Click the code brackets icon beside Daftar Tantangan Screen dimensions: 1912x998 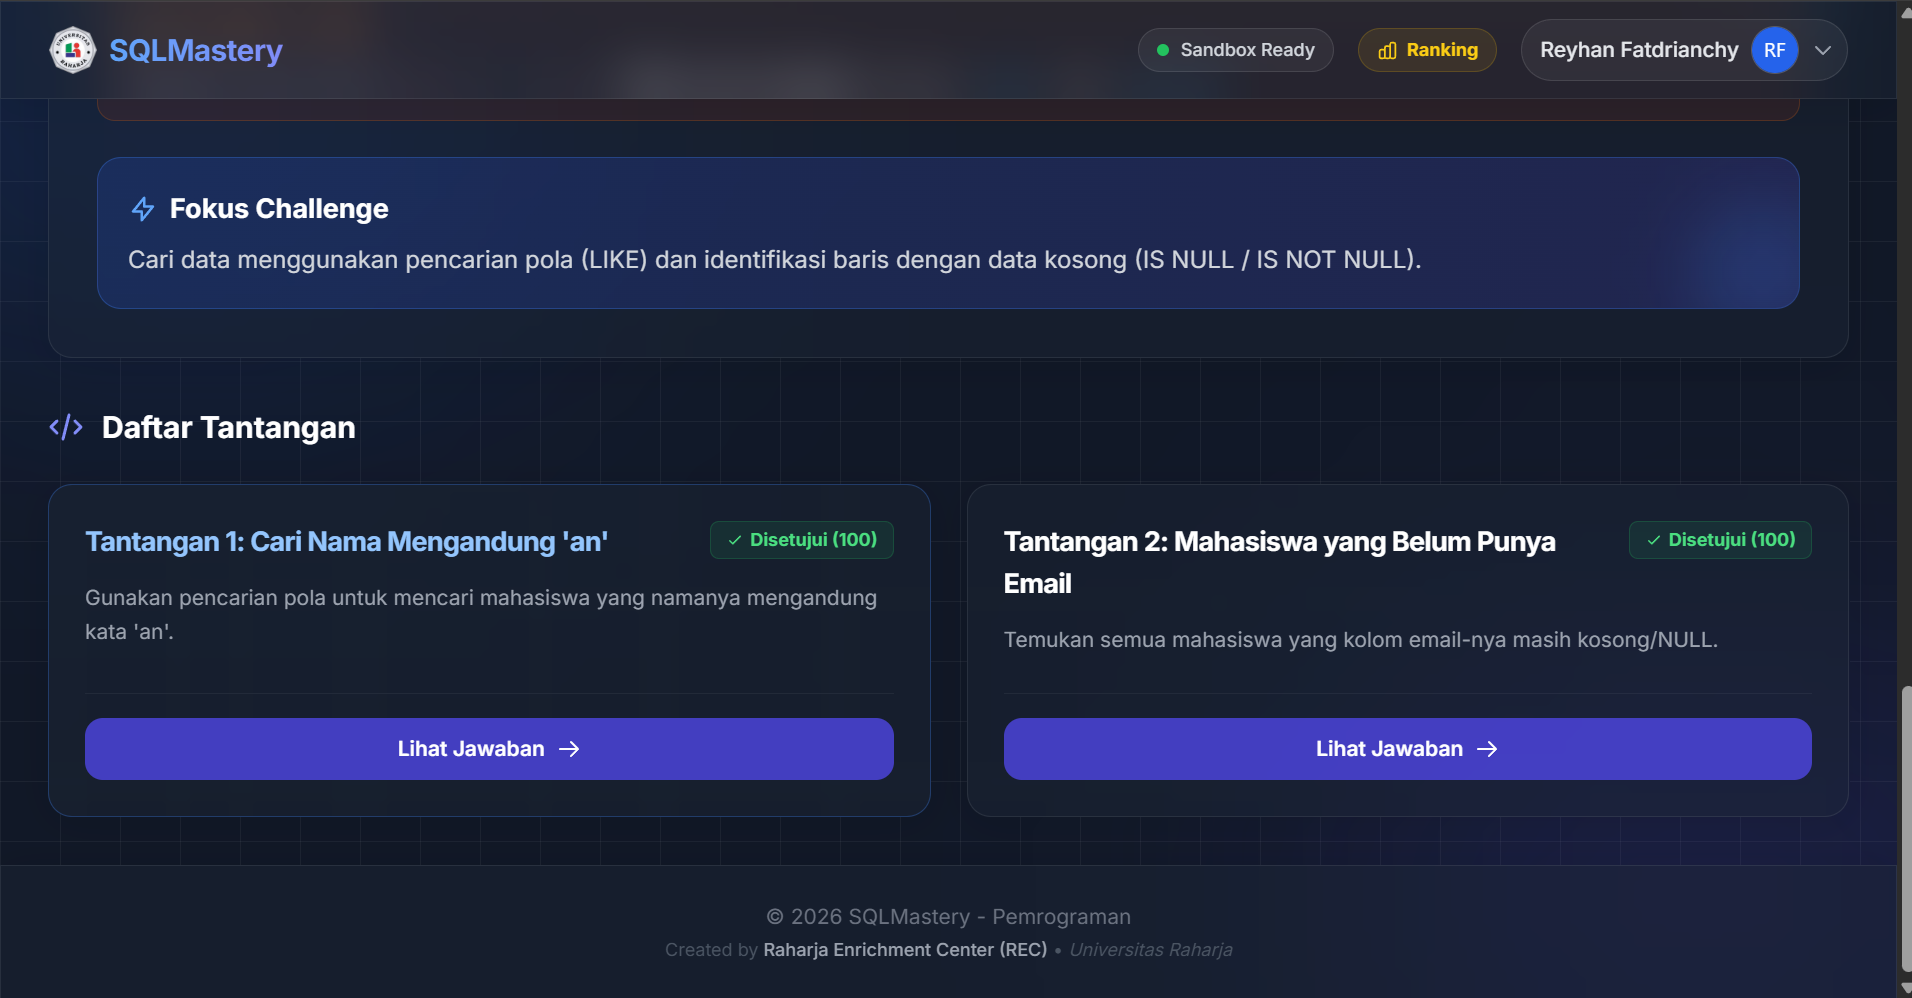[66, 428]
